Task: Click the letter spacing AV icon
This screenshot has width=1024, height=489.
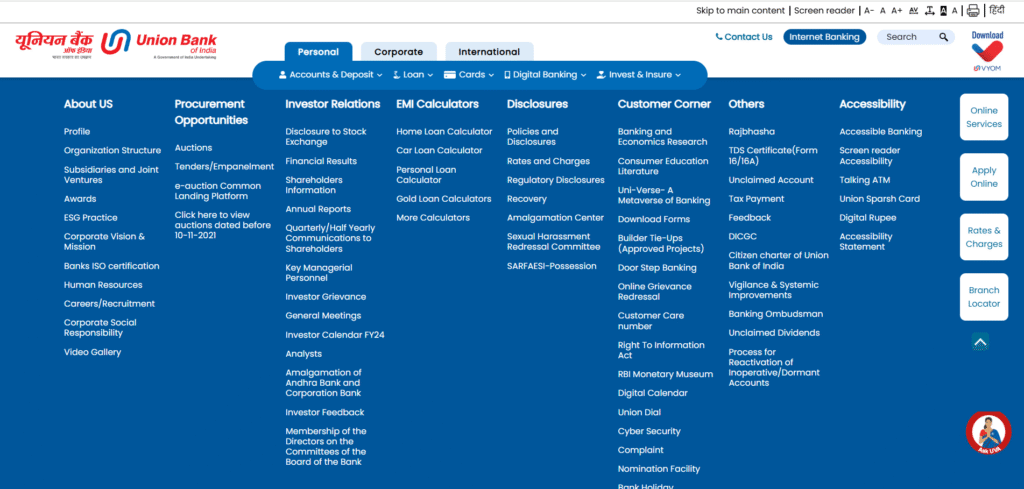Action: [x=913, y=10]
